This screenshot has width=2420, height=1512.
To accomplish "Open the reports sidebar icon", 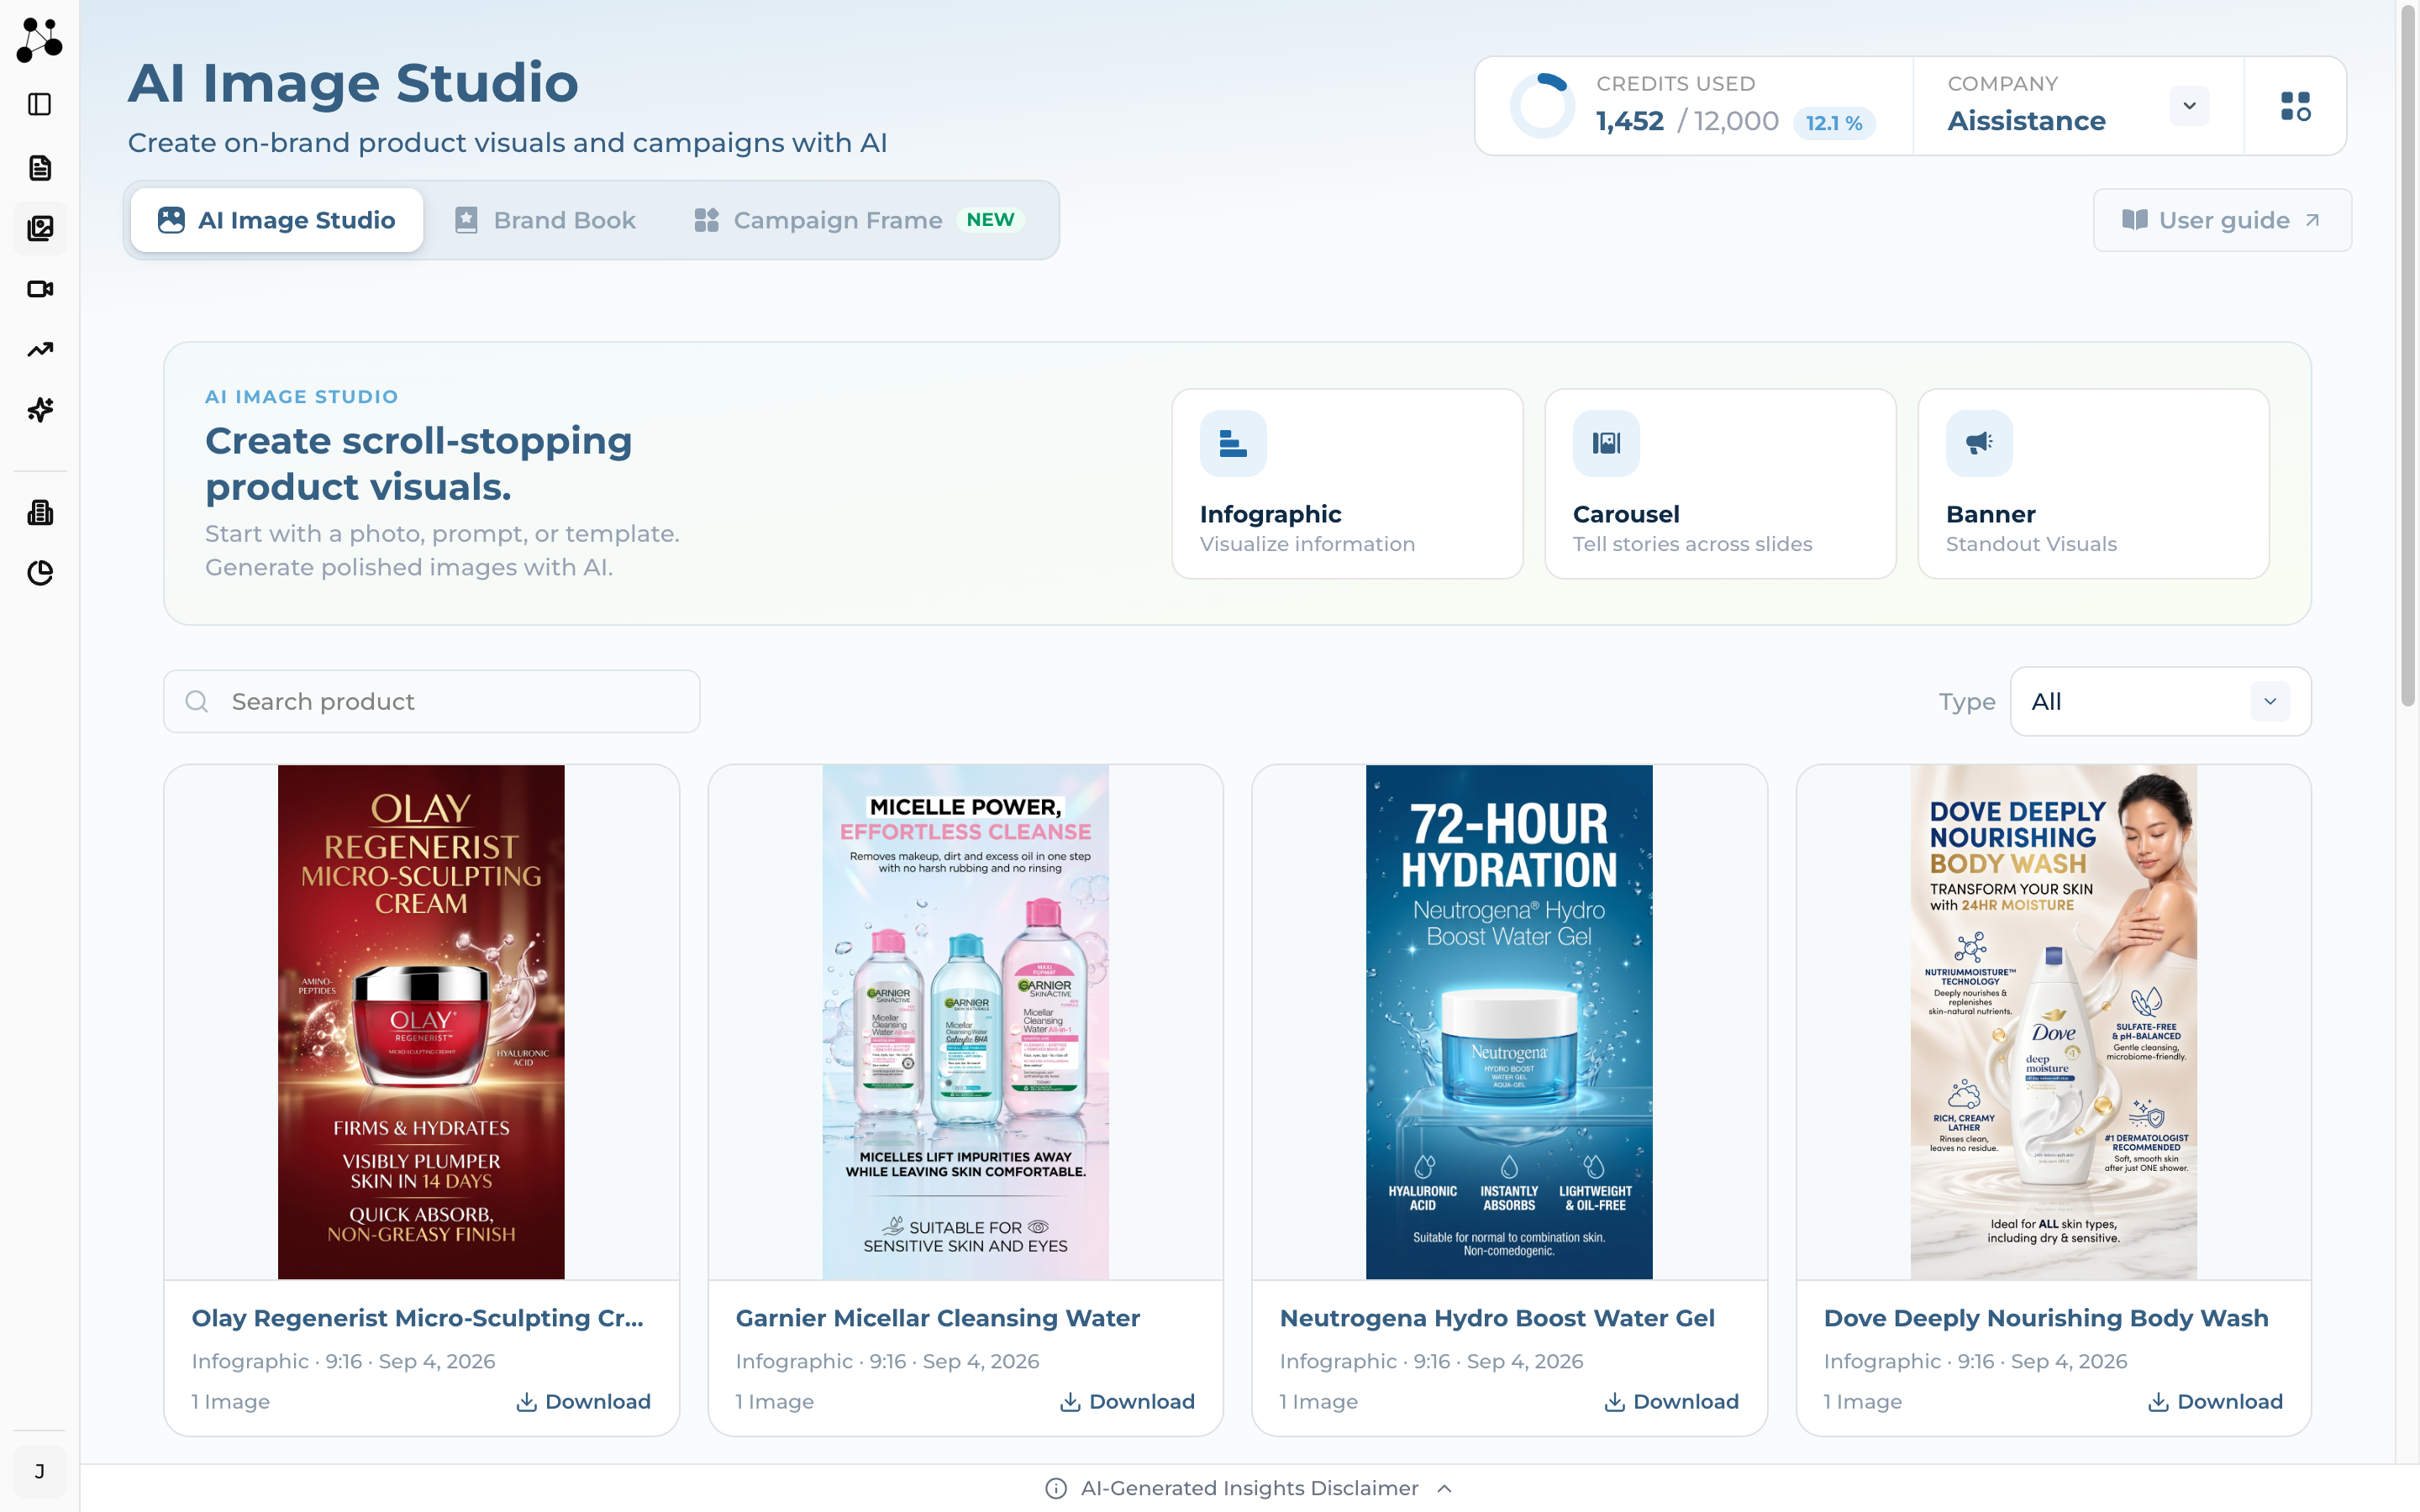I will [40, 513].
